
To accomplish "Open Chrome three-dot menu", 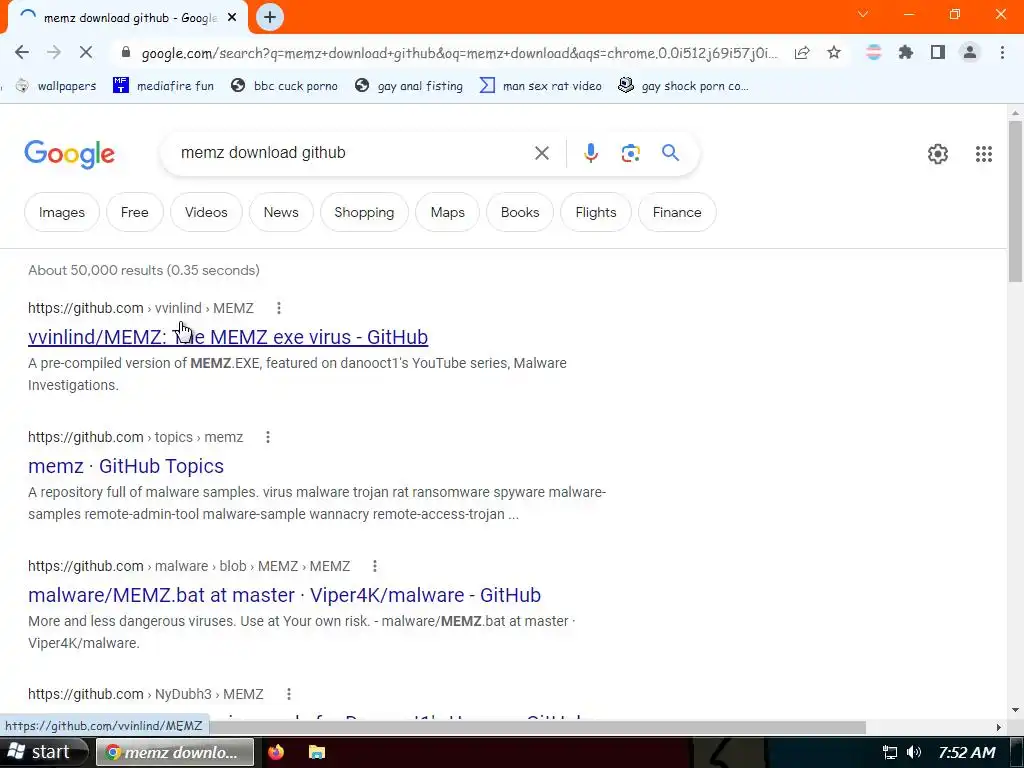I will pyautogui.click(x=1002, y=52).
